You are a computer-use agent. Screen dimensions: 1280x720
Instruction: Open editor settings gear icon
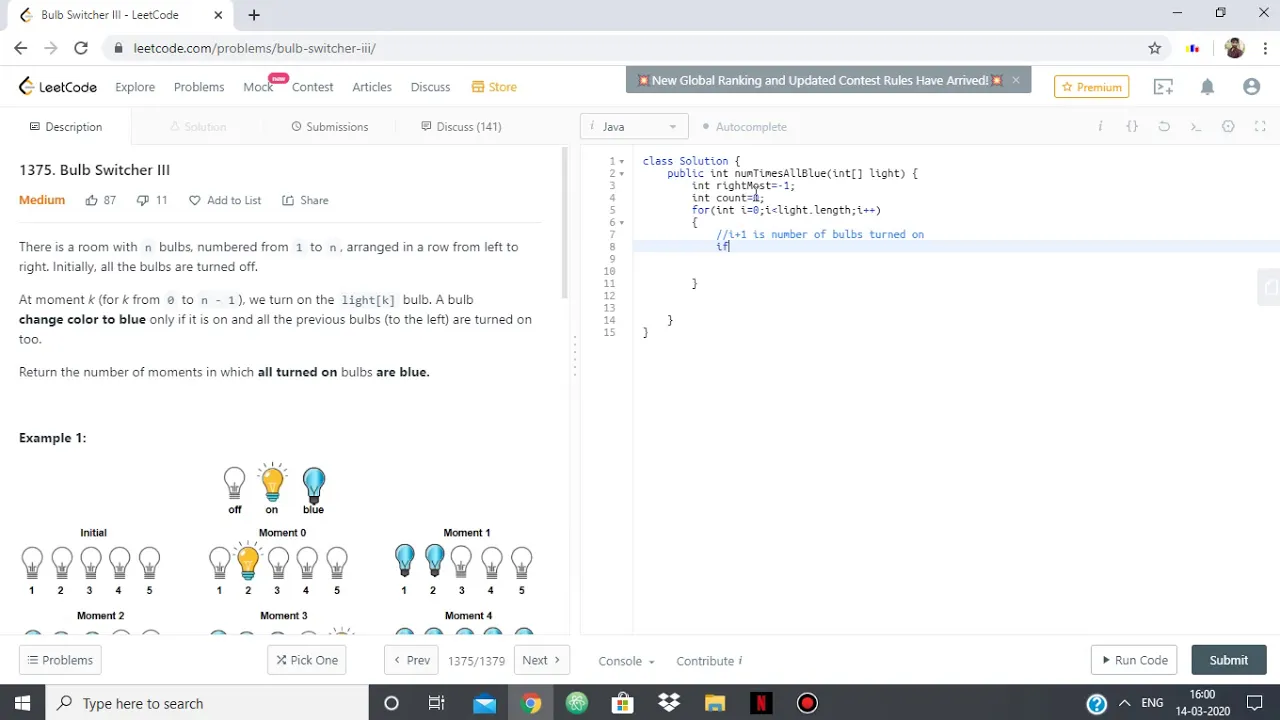[1228, 126]
